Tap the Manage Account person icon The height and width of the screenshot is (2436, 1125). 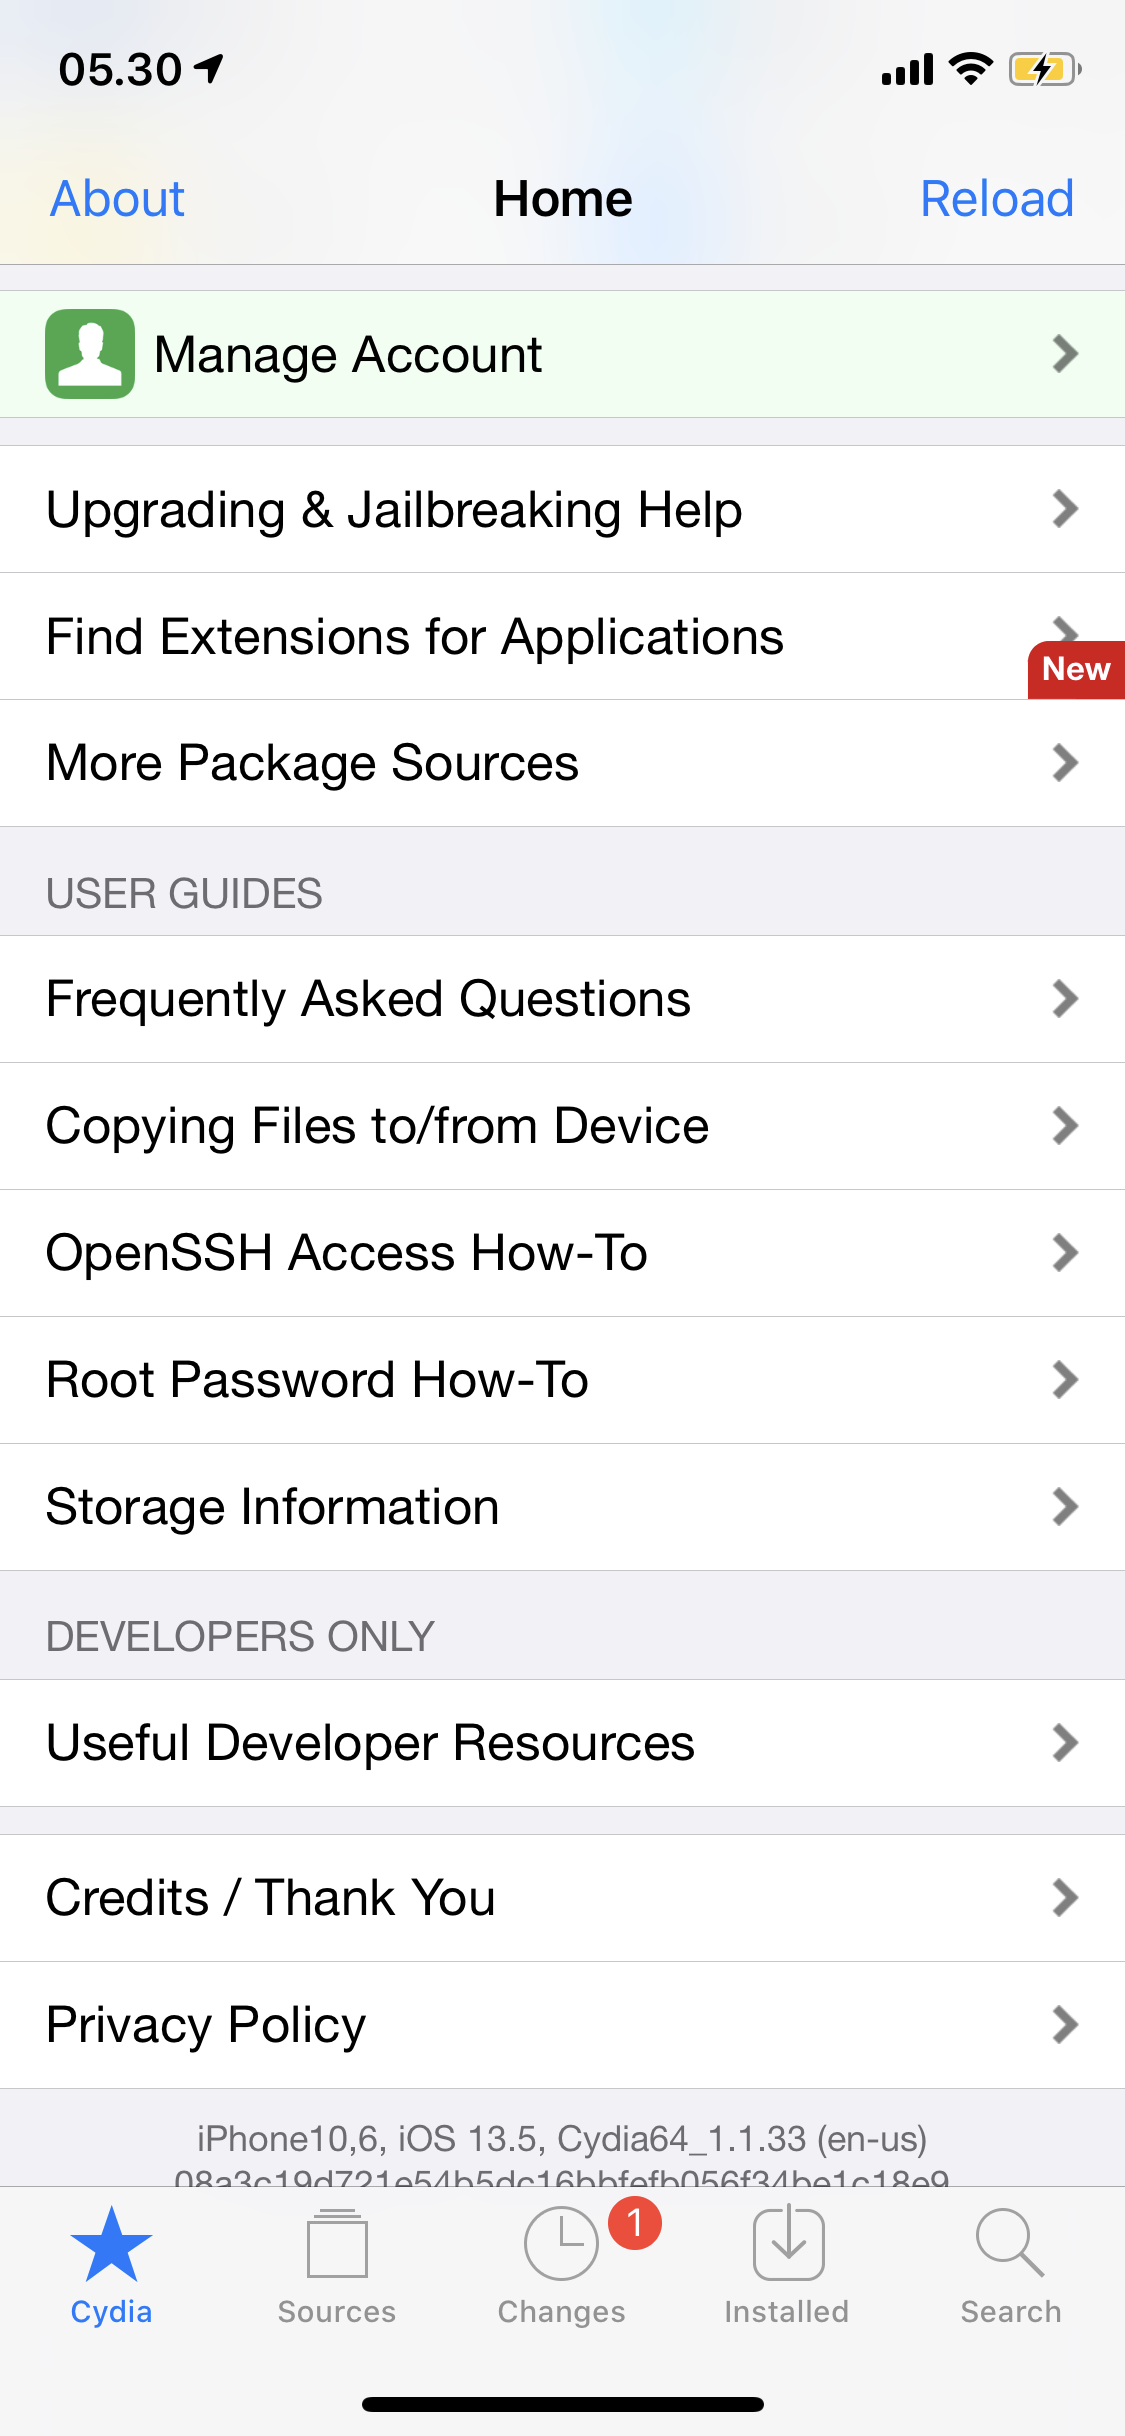90,354
